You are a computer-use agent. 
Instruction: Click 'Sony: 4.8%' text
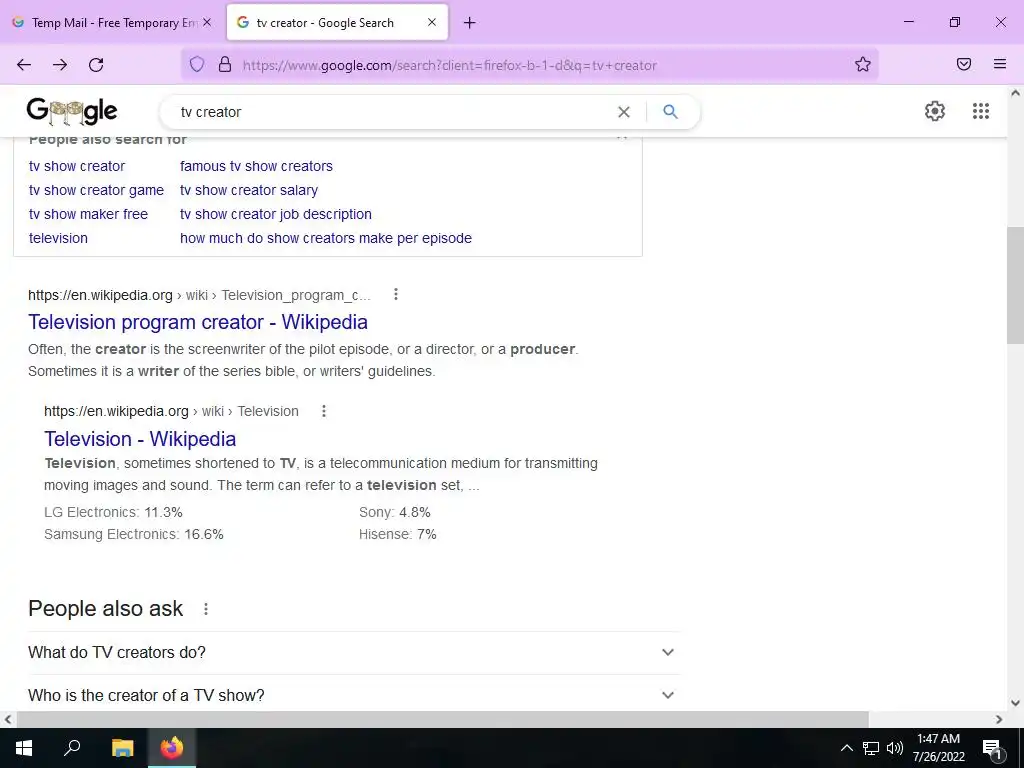(x=394, y=512)
